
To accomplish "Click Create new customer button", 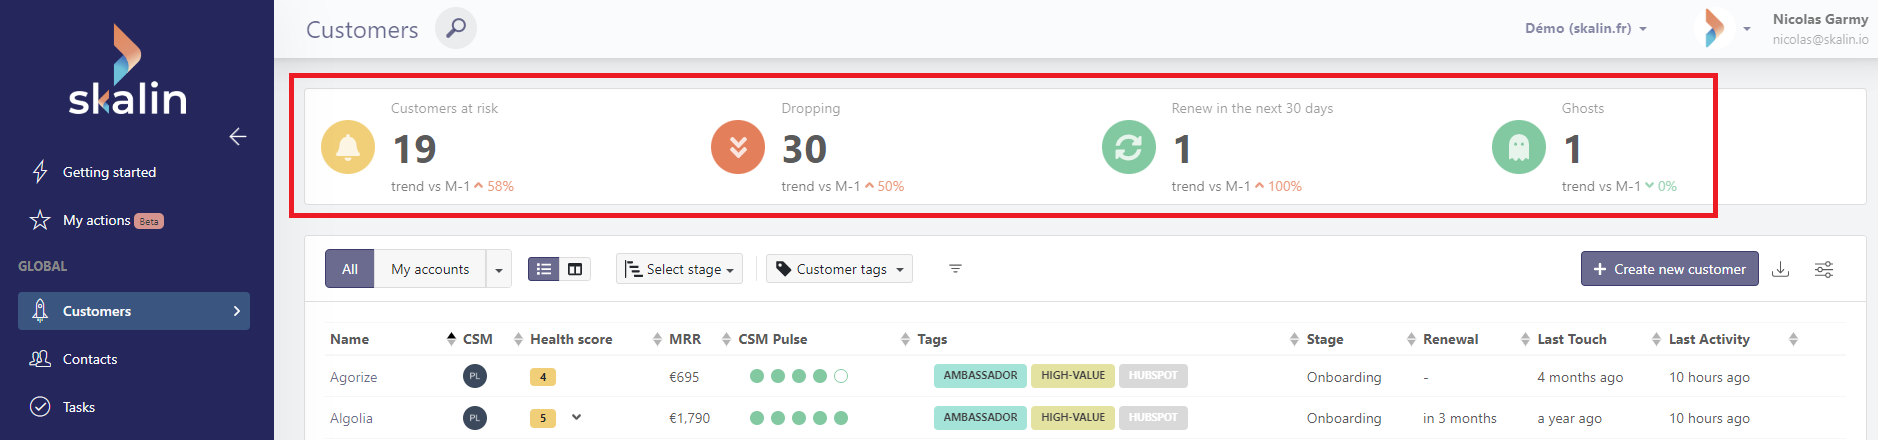I will point(1669,269).
